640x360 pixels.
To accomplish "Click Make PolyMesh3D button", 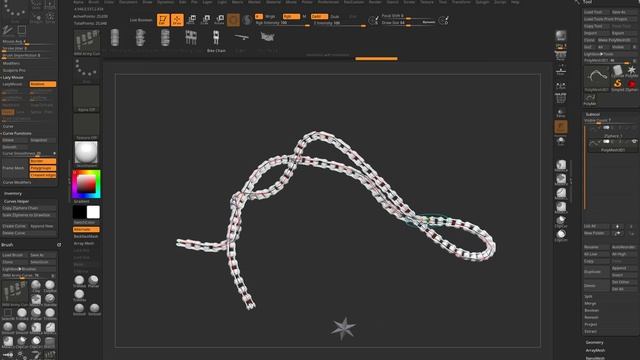I will pyautogui.click(x=617, y=40).
